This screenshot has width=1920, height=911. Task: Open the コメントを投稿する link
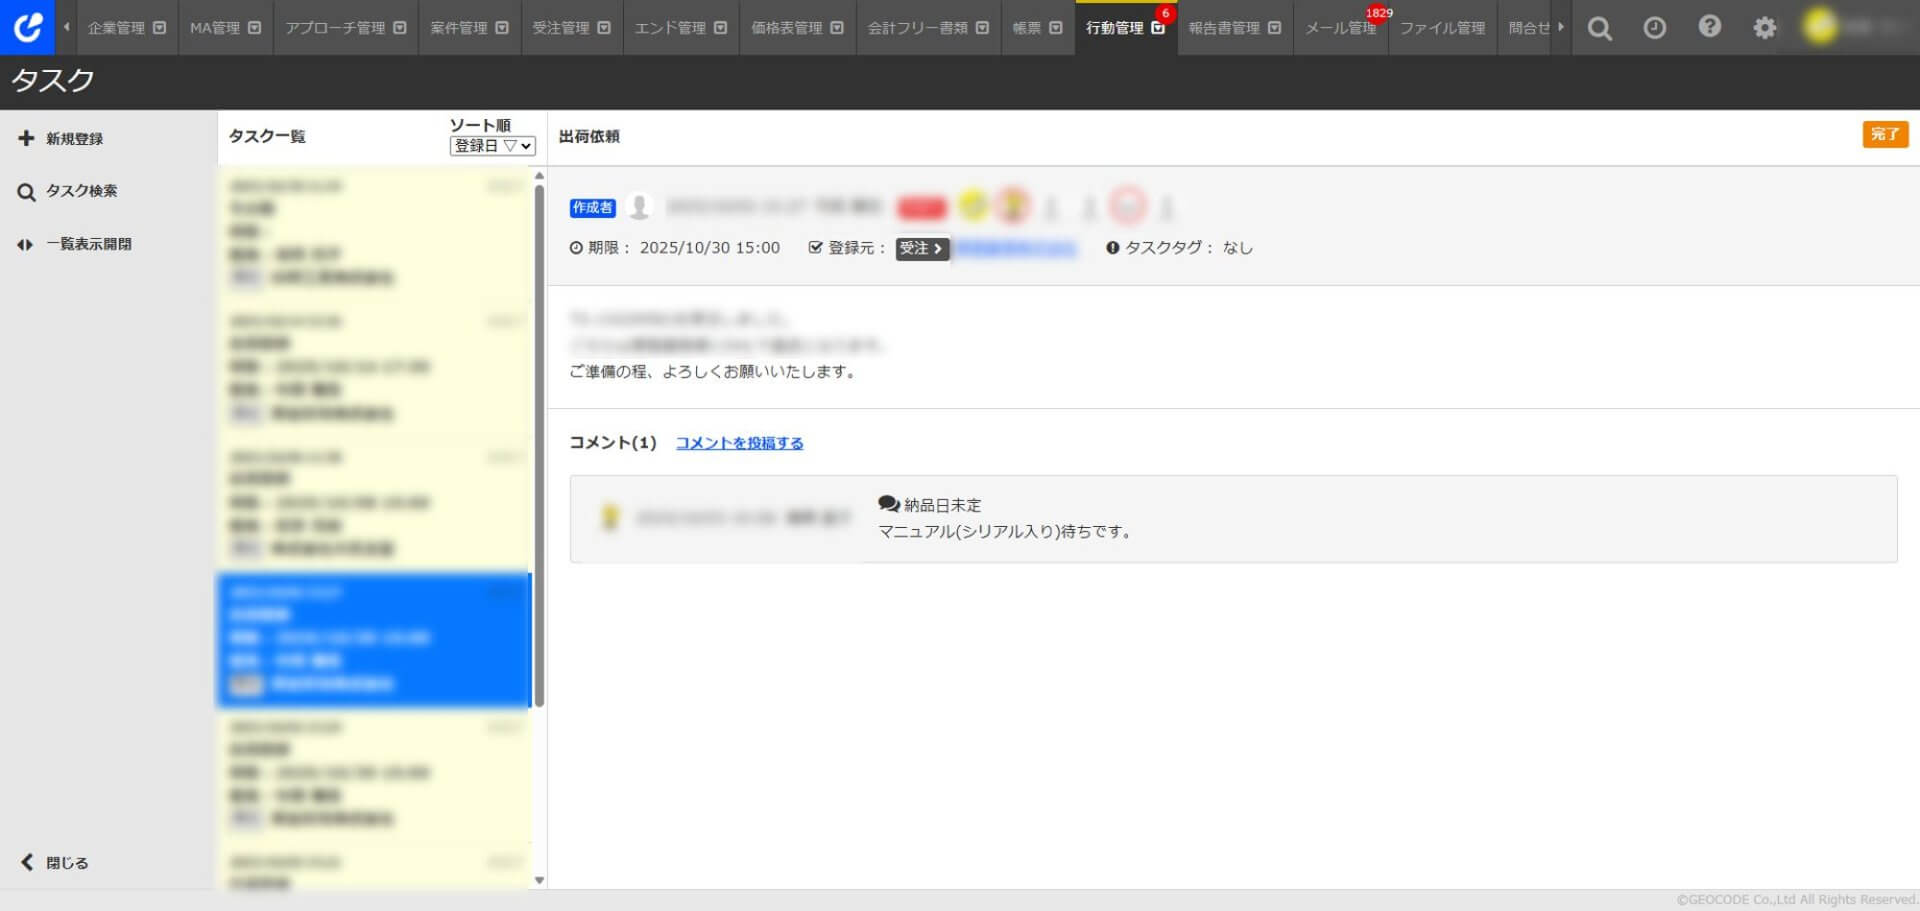[x=739, y=442]
